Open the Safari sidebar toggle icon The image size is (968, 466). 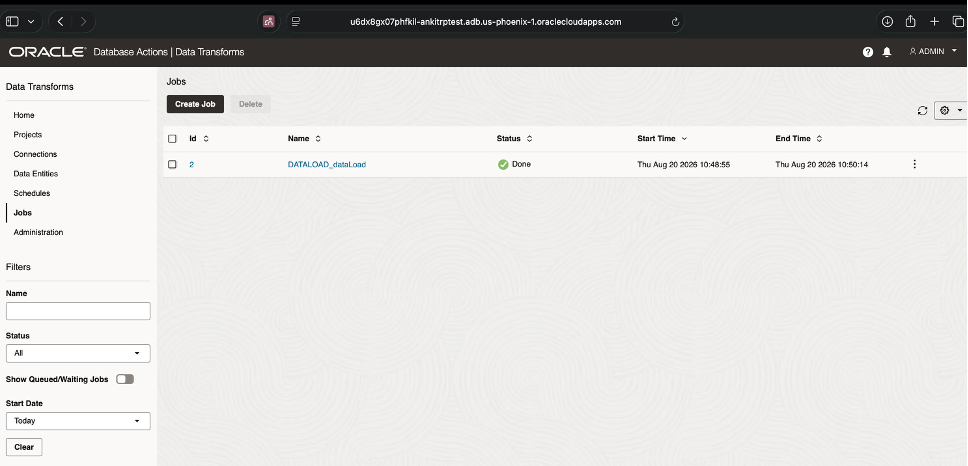tap(12, 22)
